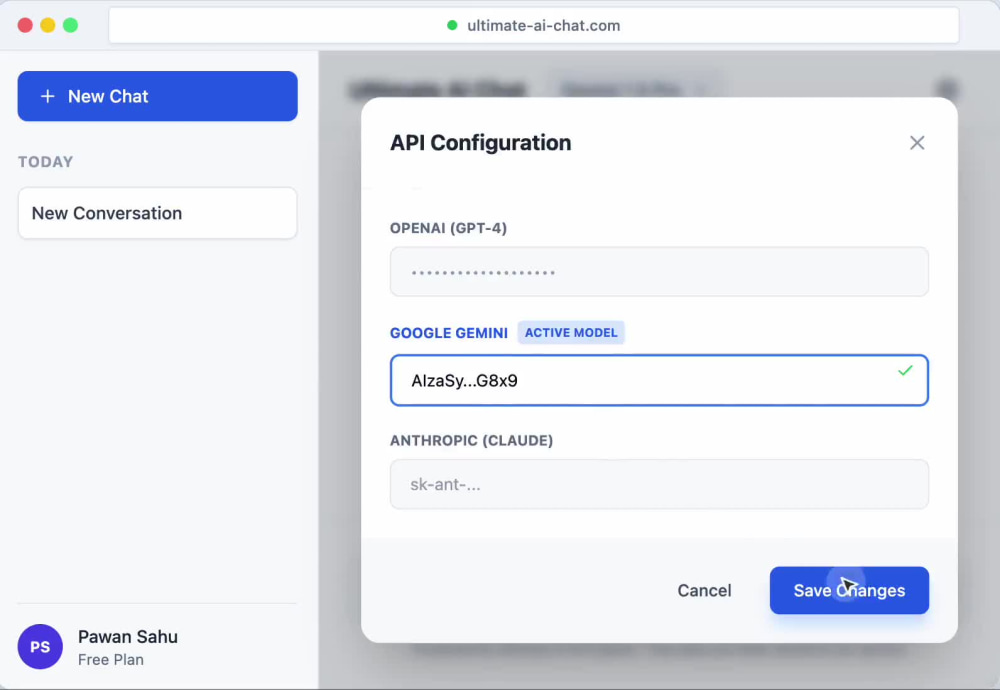The width and height of the screenshot is (1000, 690).
Task: Click the TODAY section heading
Action: click(x=45, y=162)
